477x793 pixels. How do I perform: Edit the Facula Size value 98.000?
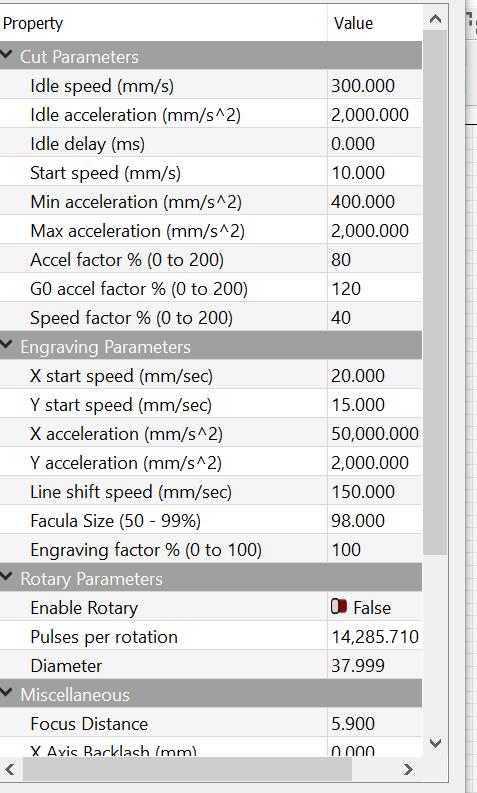(x=375, y=520)
